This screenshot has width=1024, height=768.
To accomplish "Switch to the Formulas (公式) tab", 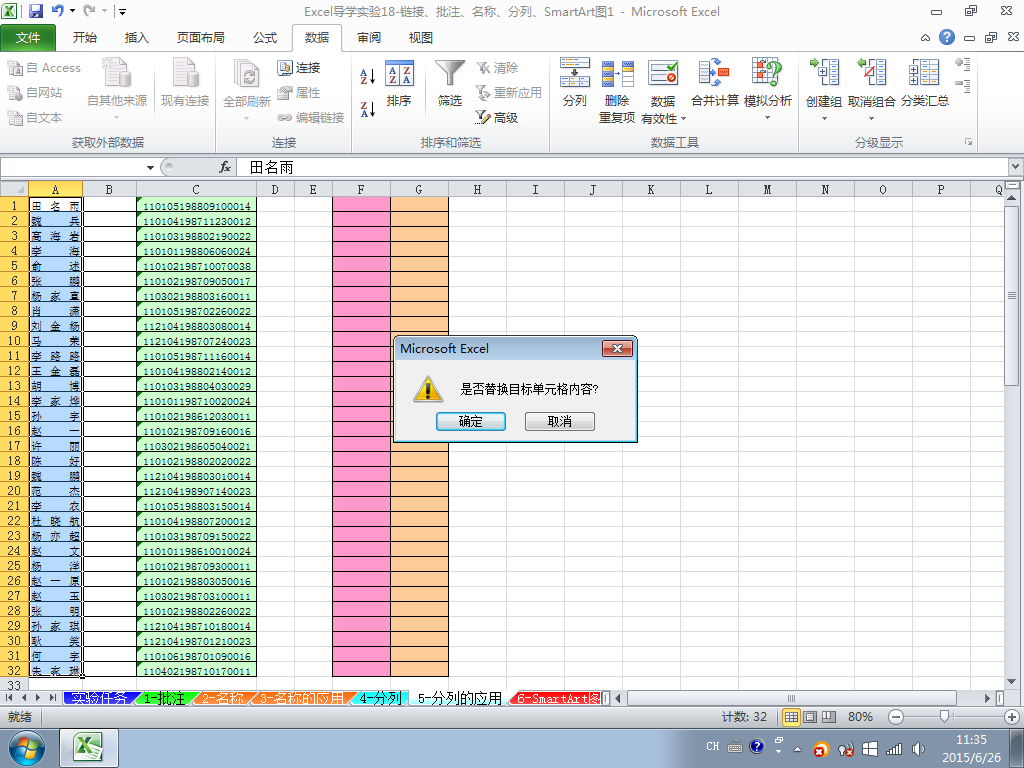I will [265, 38].
